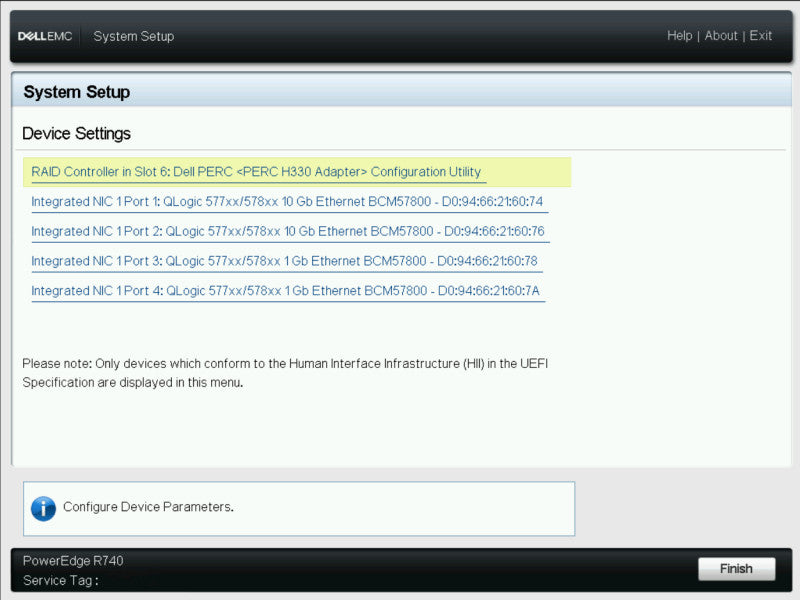The image size is (800, 600).
Task: Click the 'Service Tag :' label
Action: pos(61,580)
